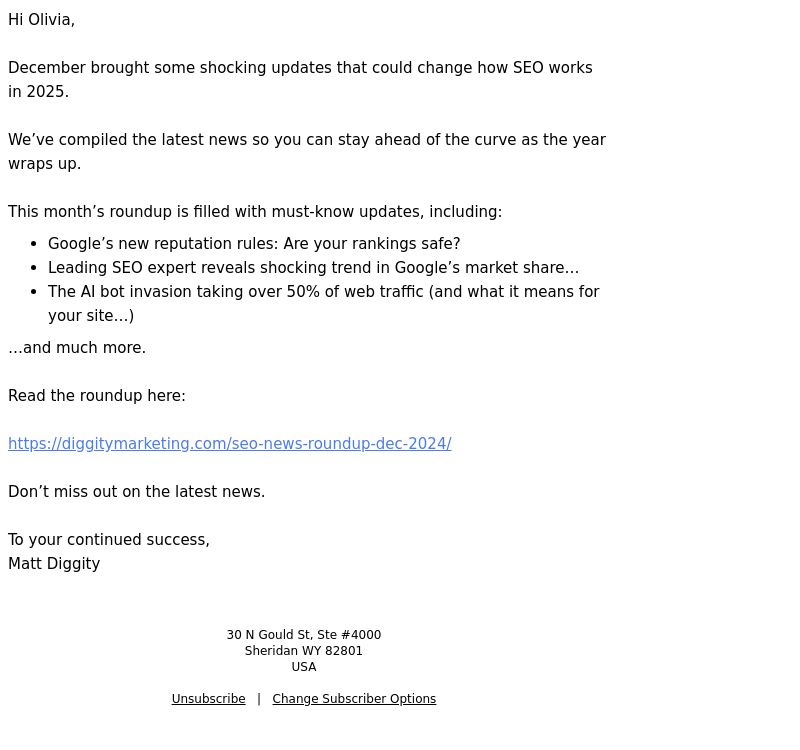Open the diggitymarketing SEO news roundup link
Image resolution: width=800 pixels, height=750 pixels.
(230, 444)
